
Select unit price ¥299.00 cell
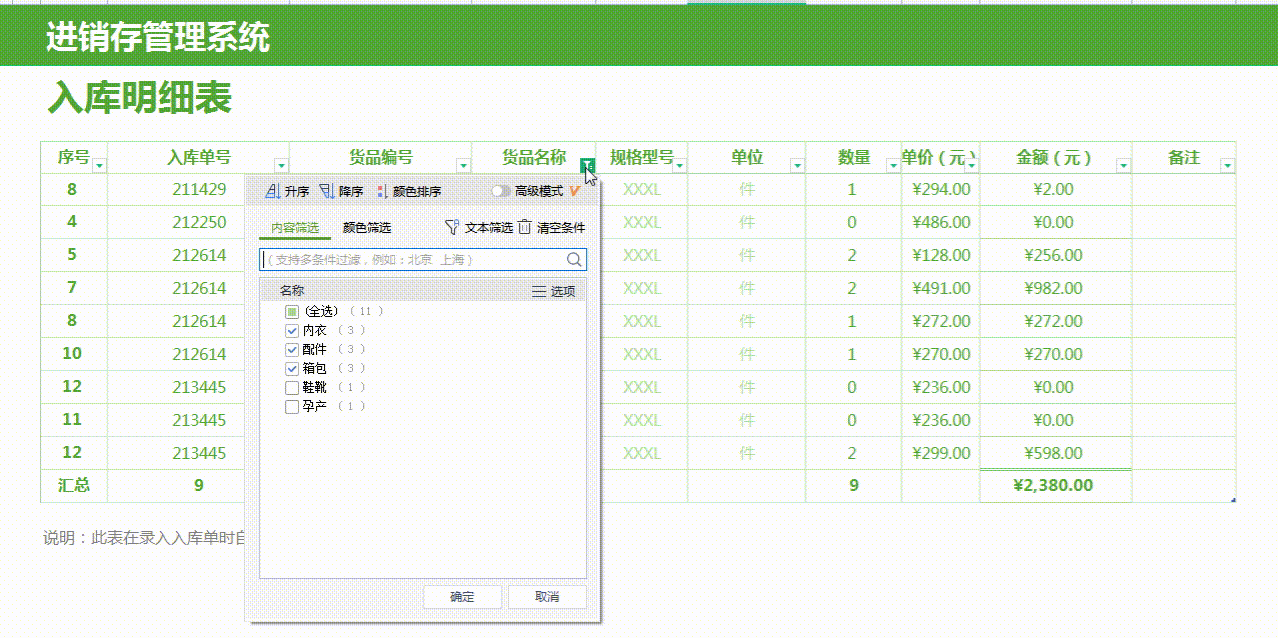tap(941, 453)
